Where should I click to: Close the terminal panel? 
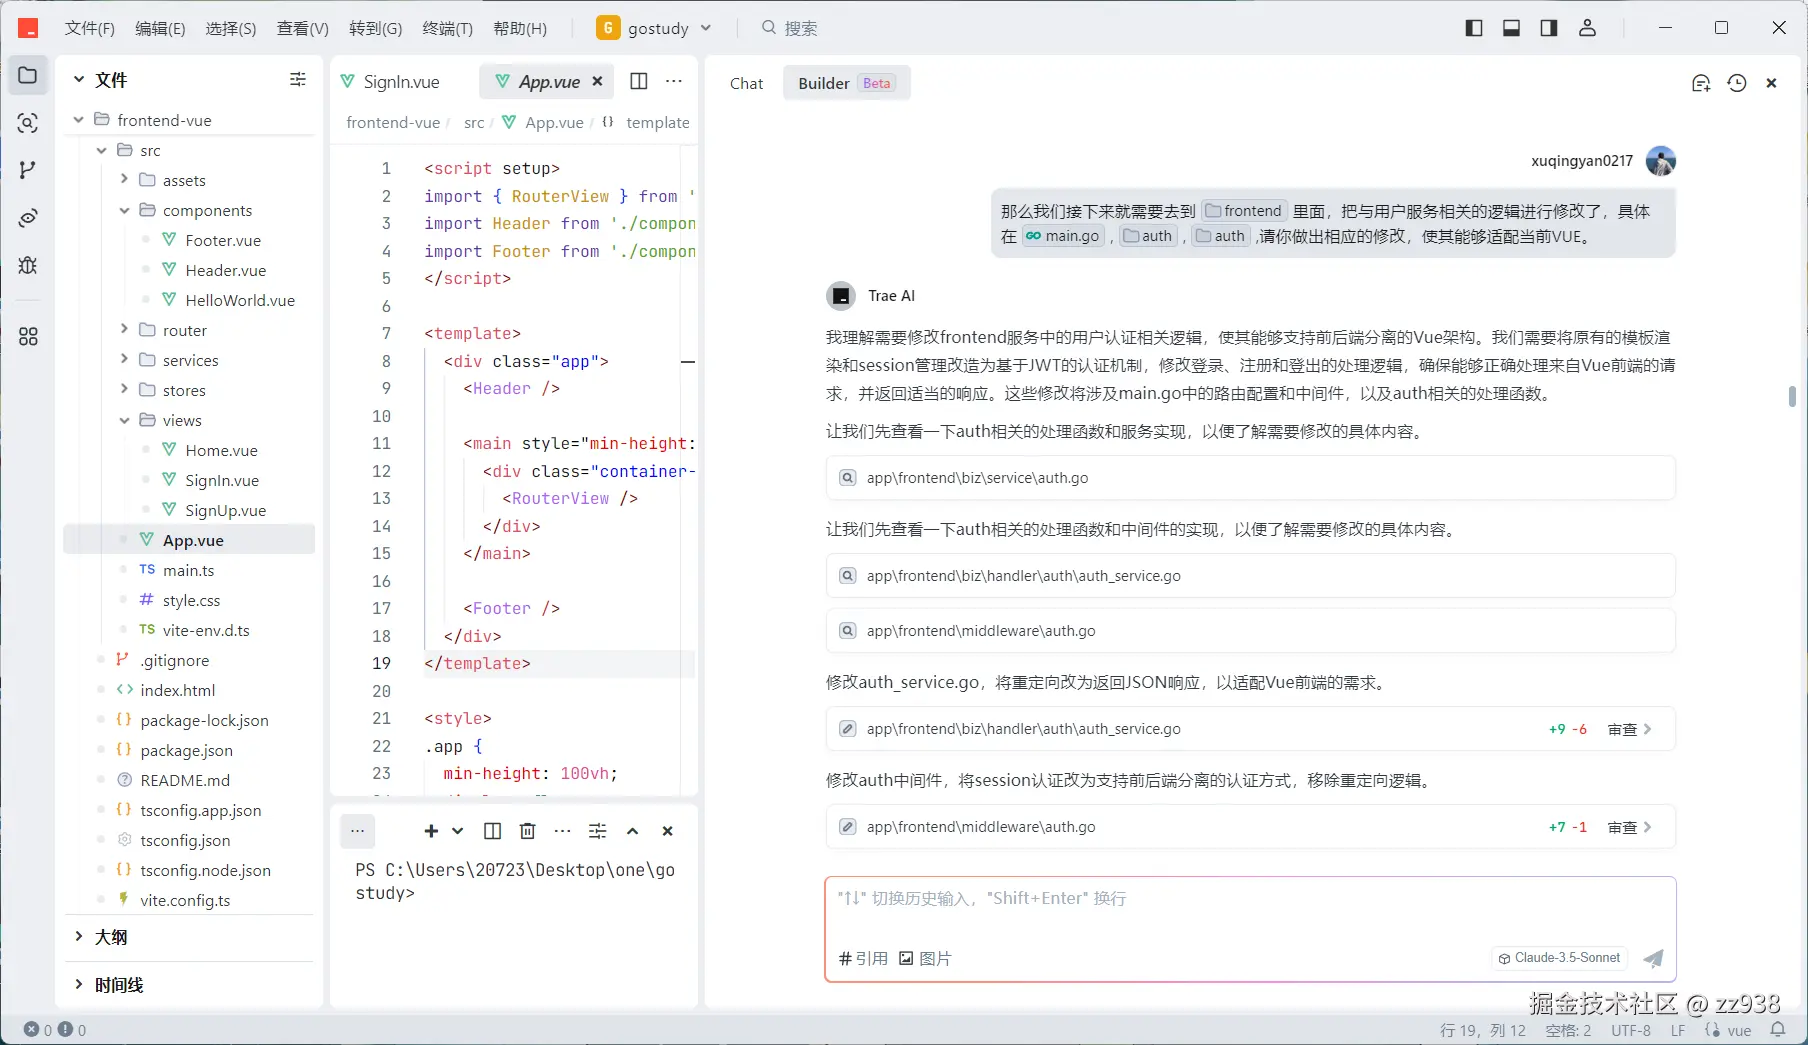tap(668, 831)
